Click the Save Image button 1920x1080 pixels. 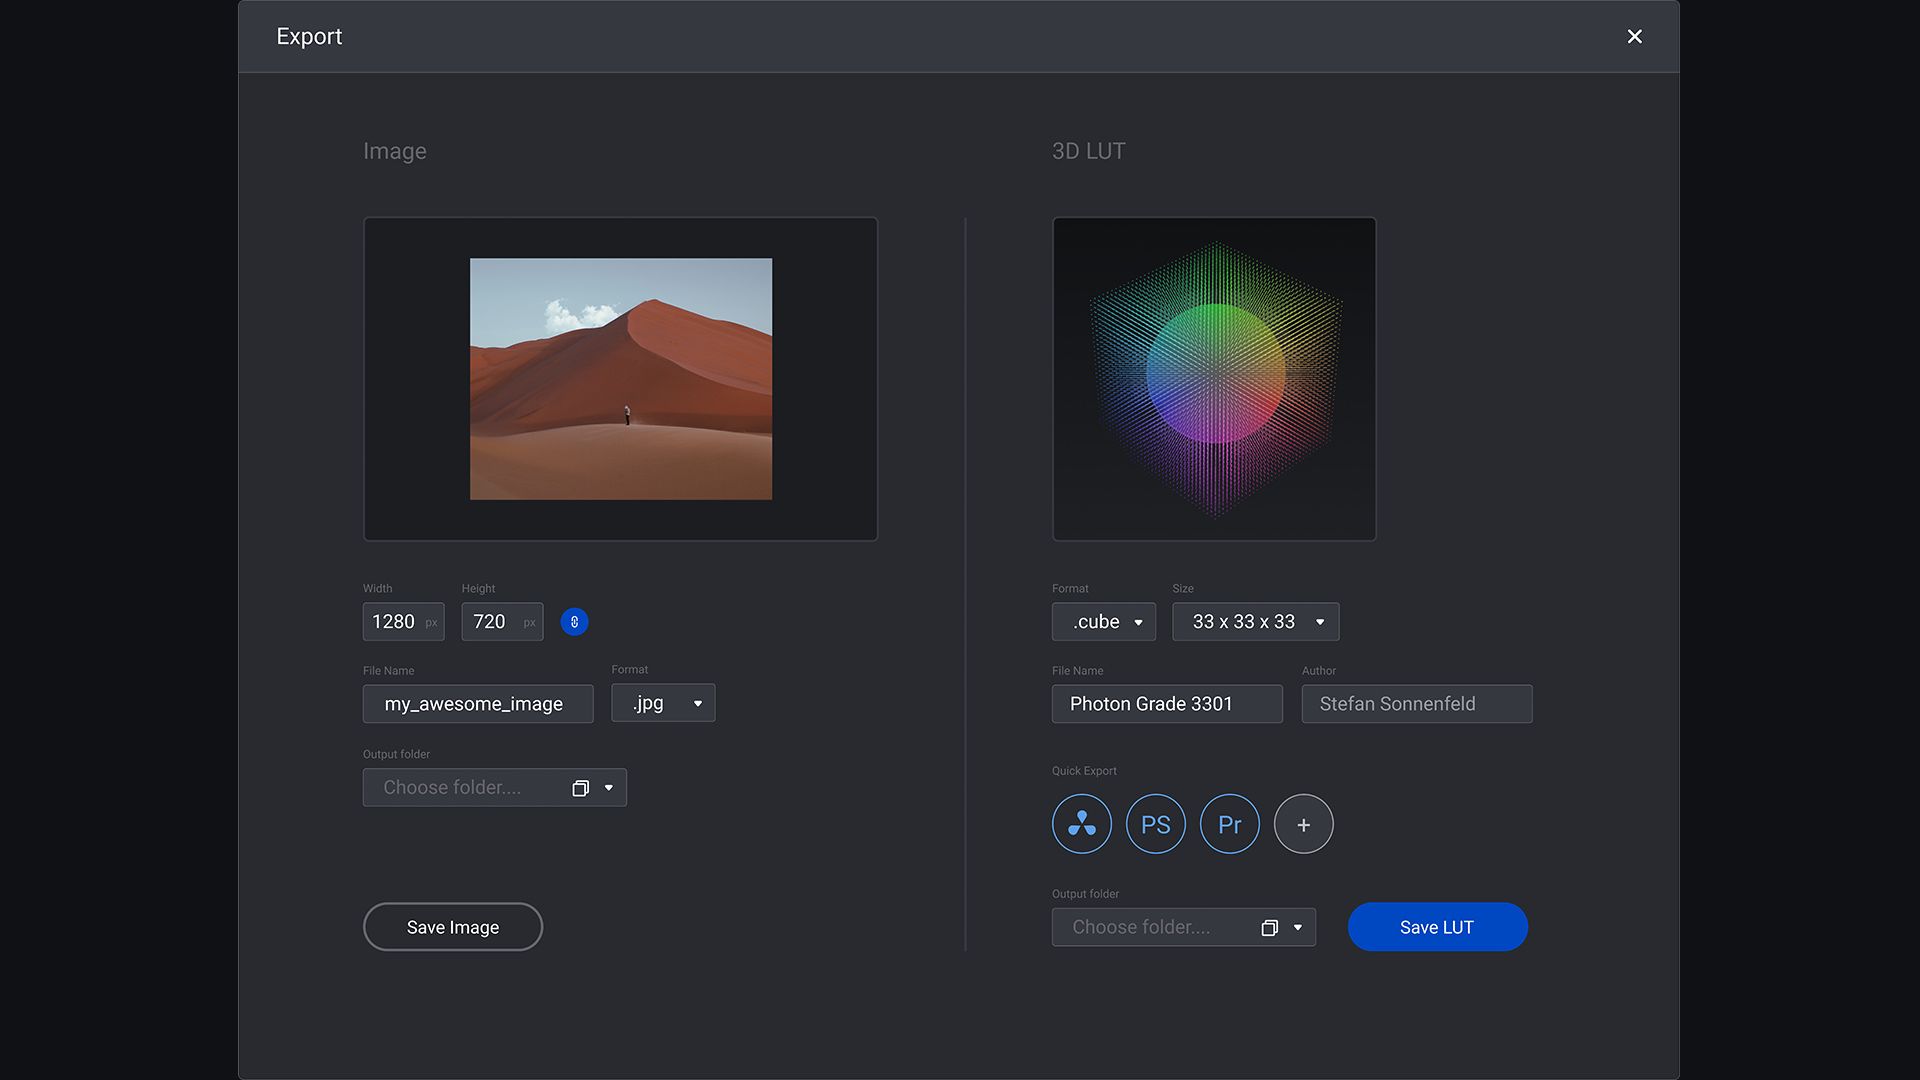pyautogui.click(x=452, y=927)
